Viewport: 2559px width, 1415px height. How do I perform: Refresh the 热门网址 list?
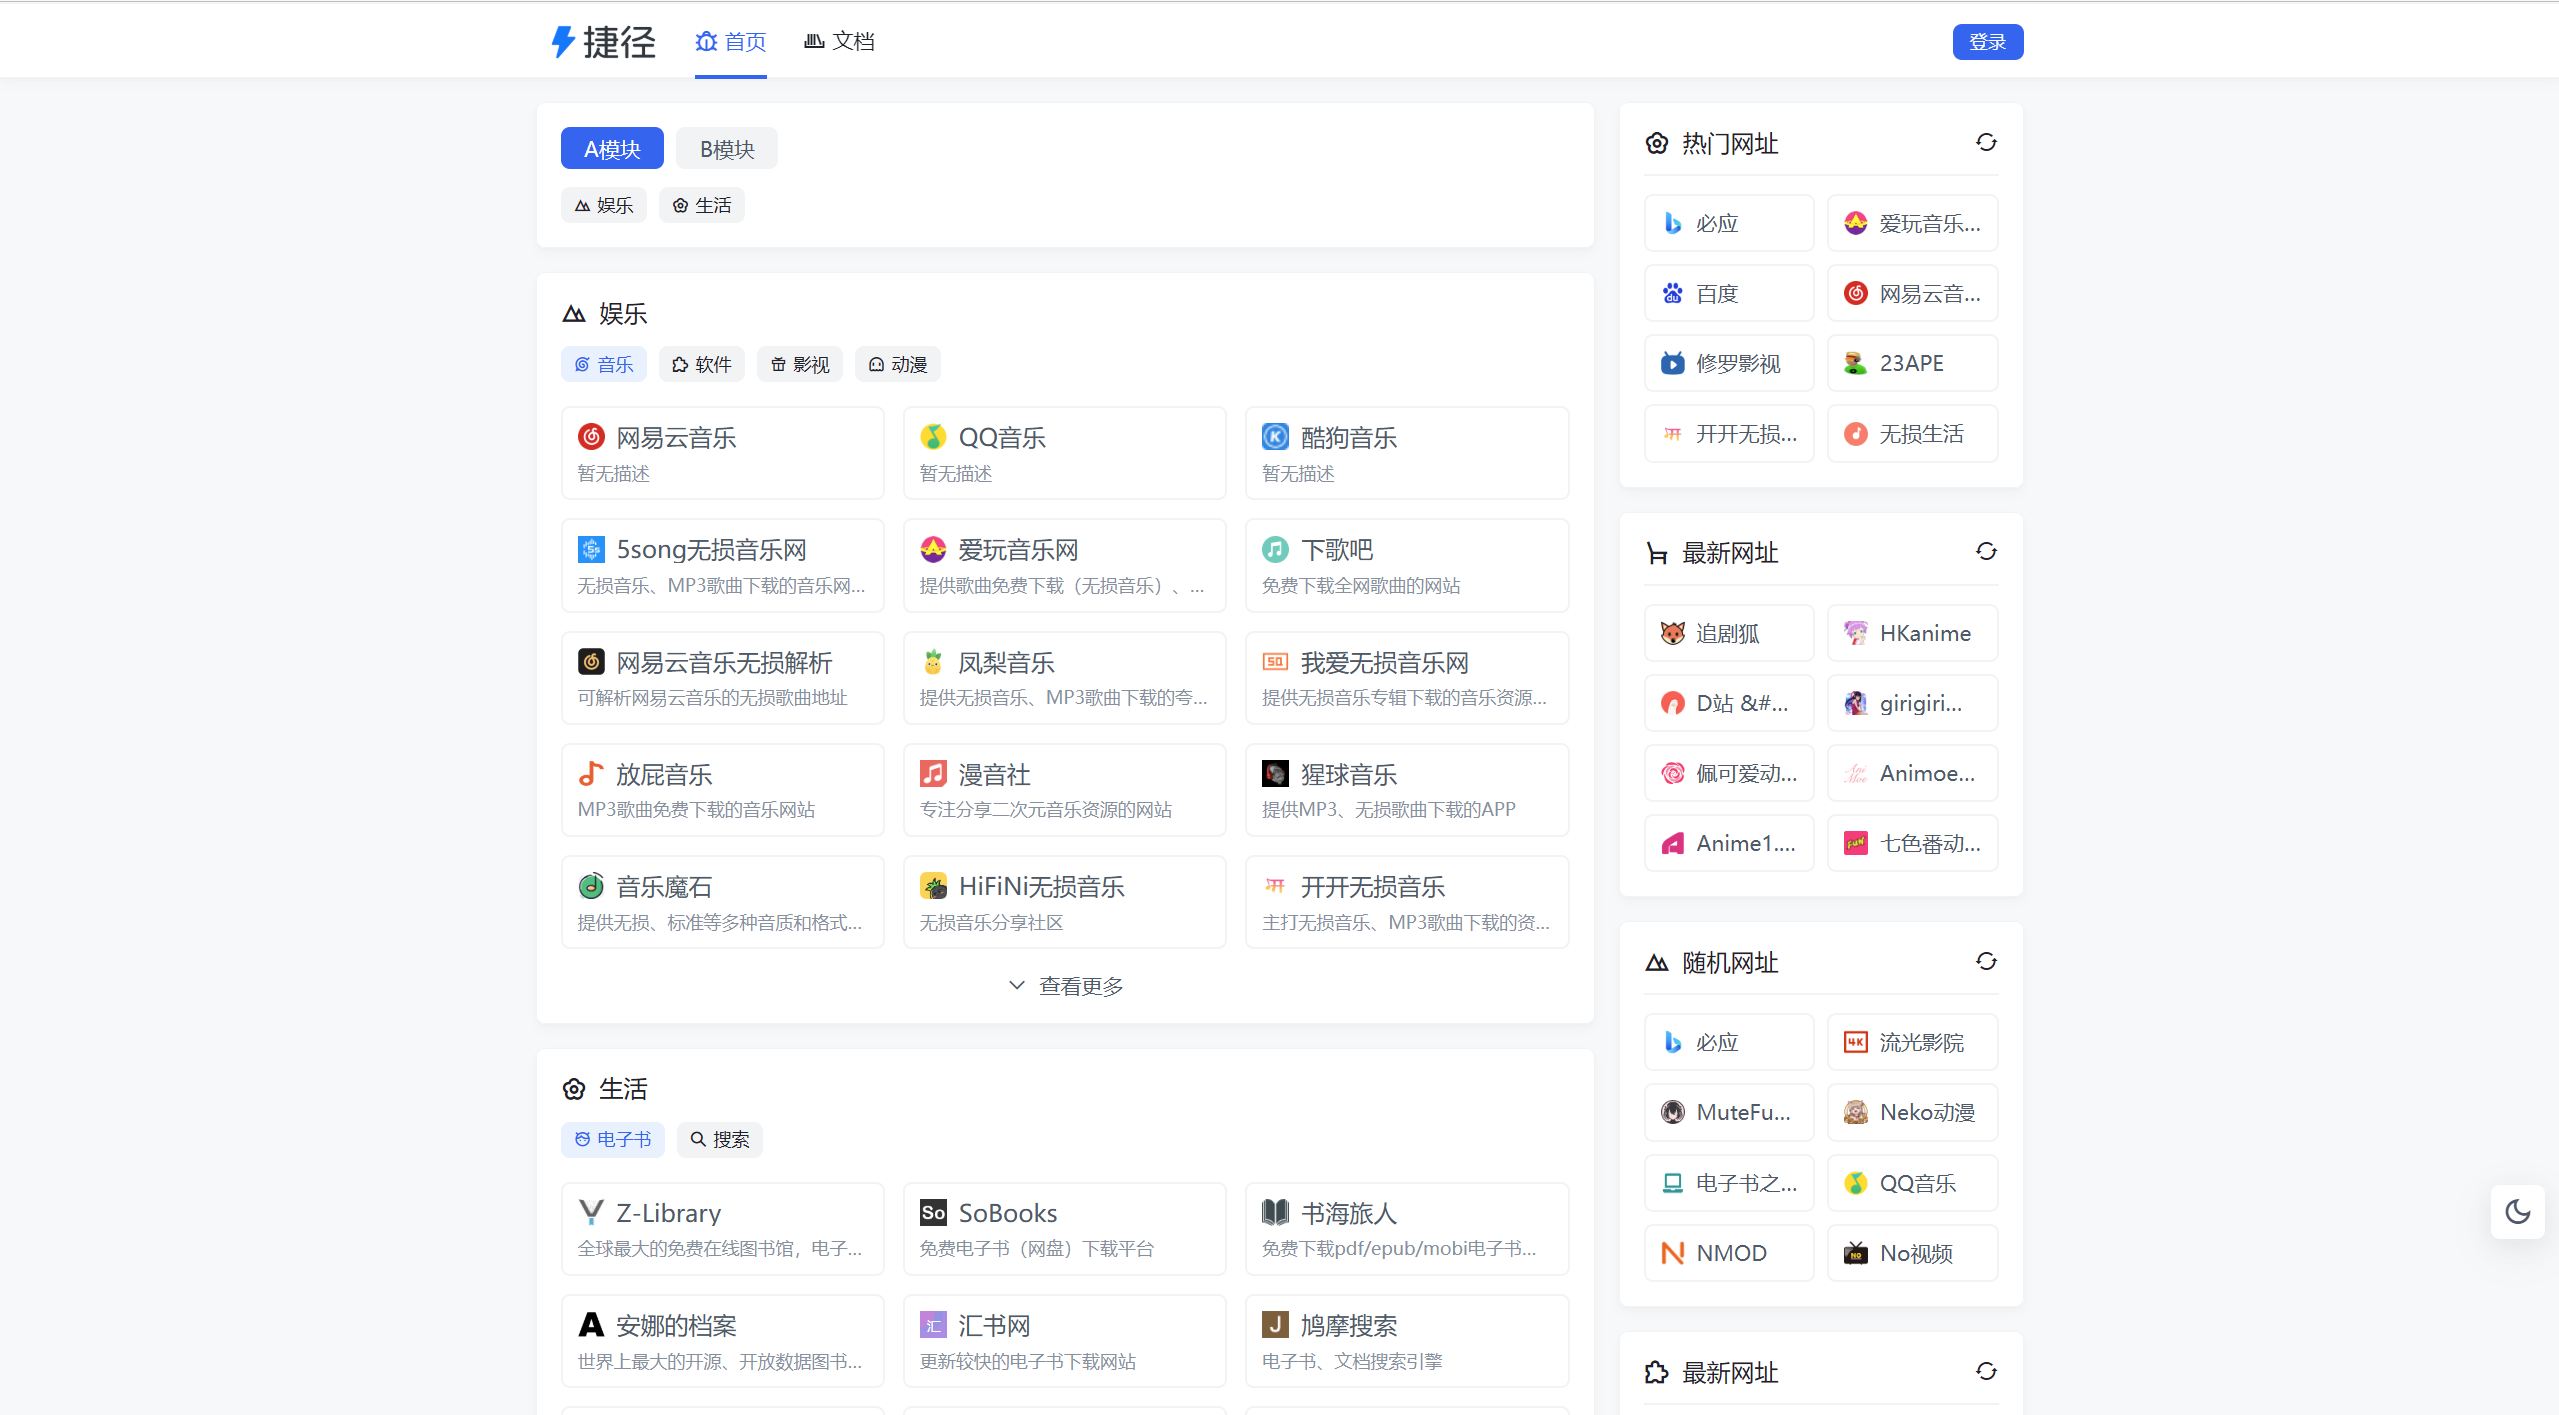click(x=1986, y=143)
